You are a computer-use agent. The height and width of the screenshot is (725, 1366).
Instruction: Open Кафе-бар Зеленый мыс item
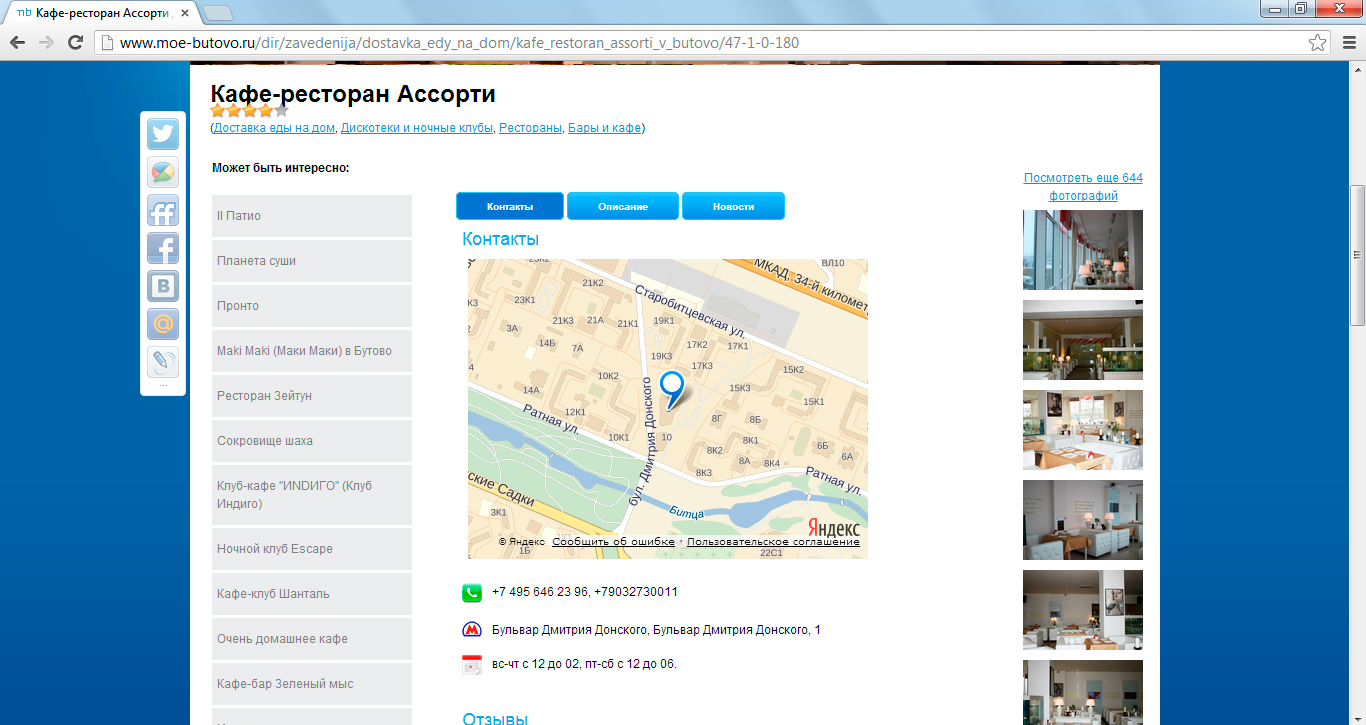(x=312, y=684)
